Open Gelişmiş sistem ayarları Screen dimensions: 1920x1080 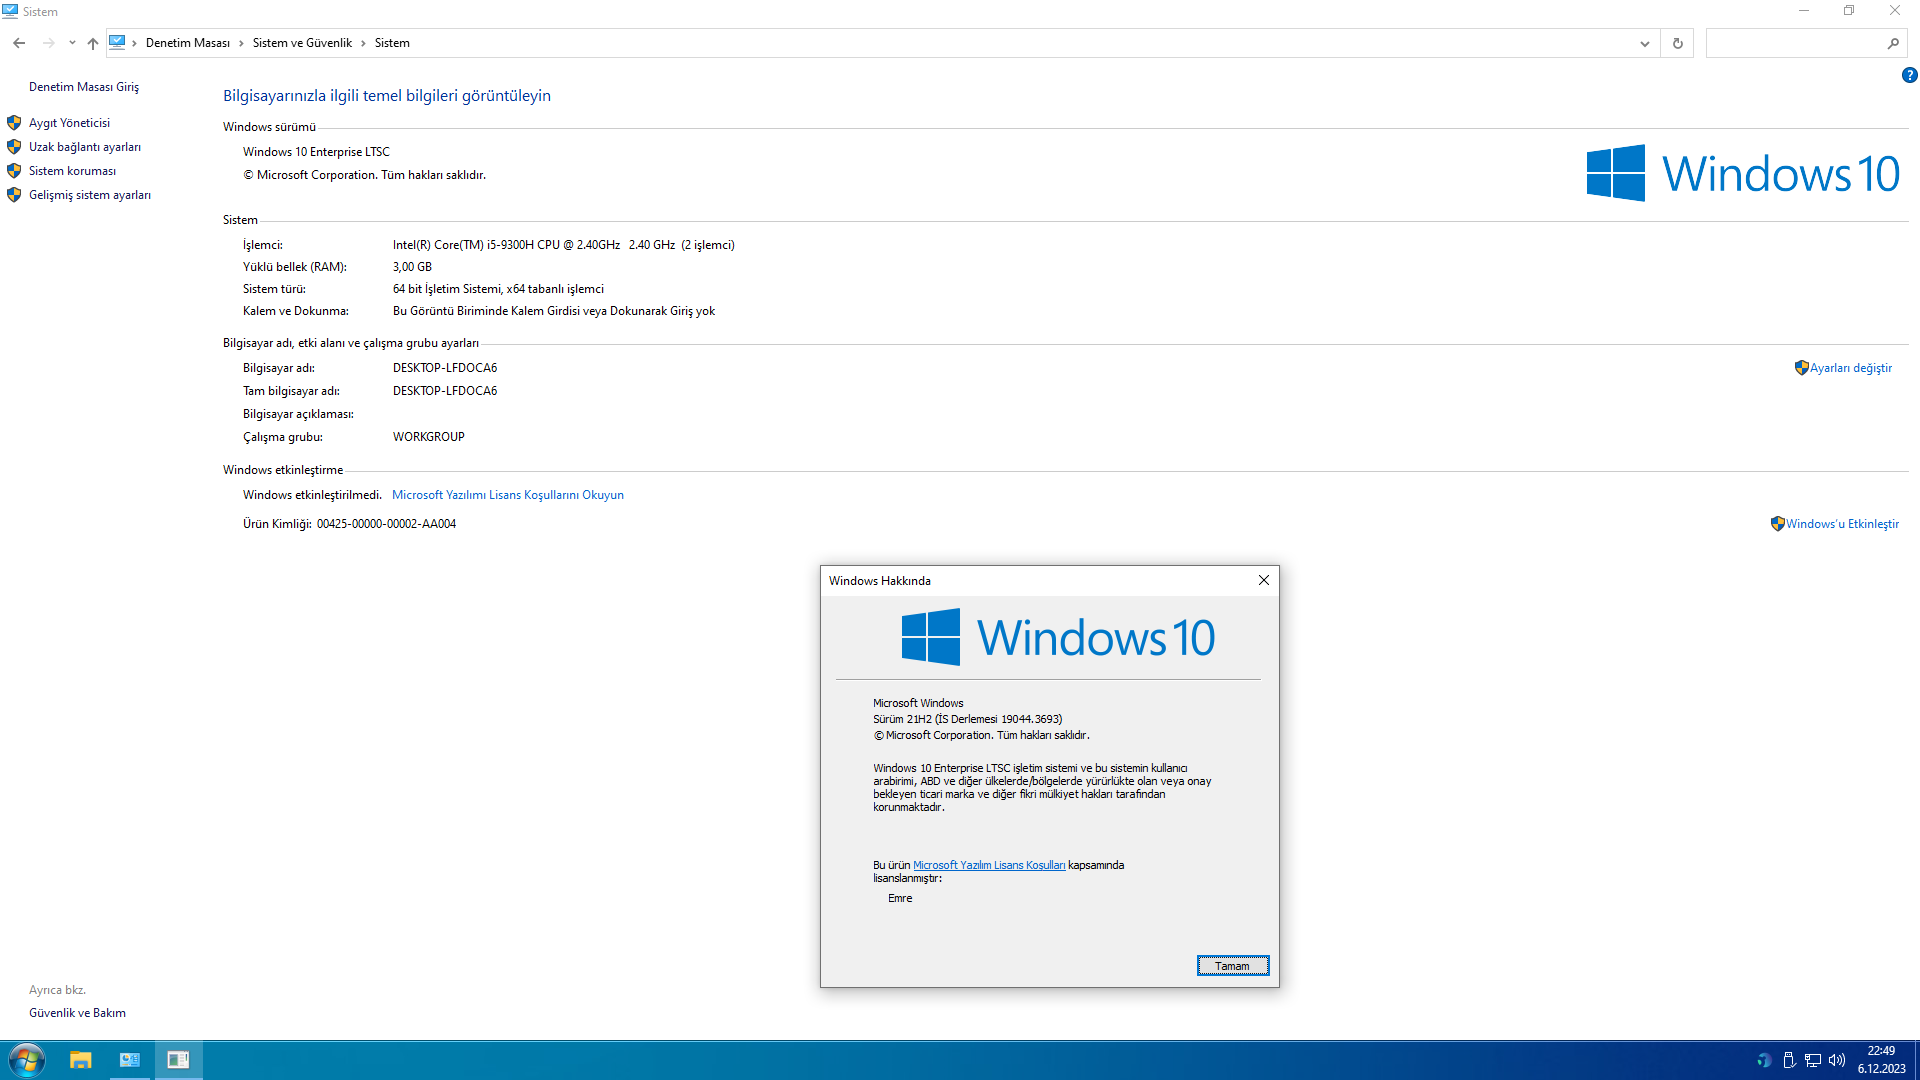(x=90, y=195)
